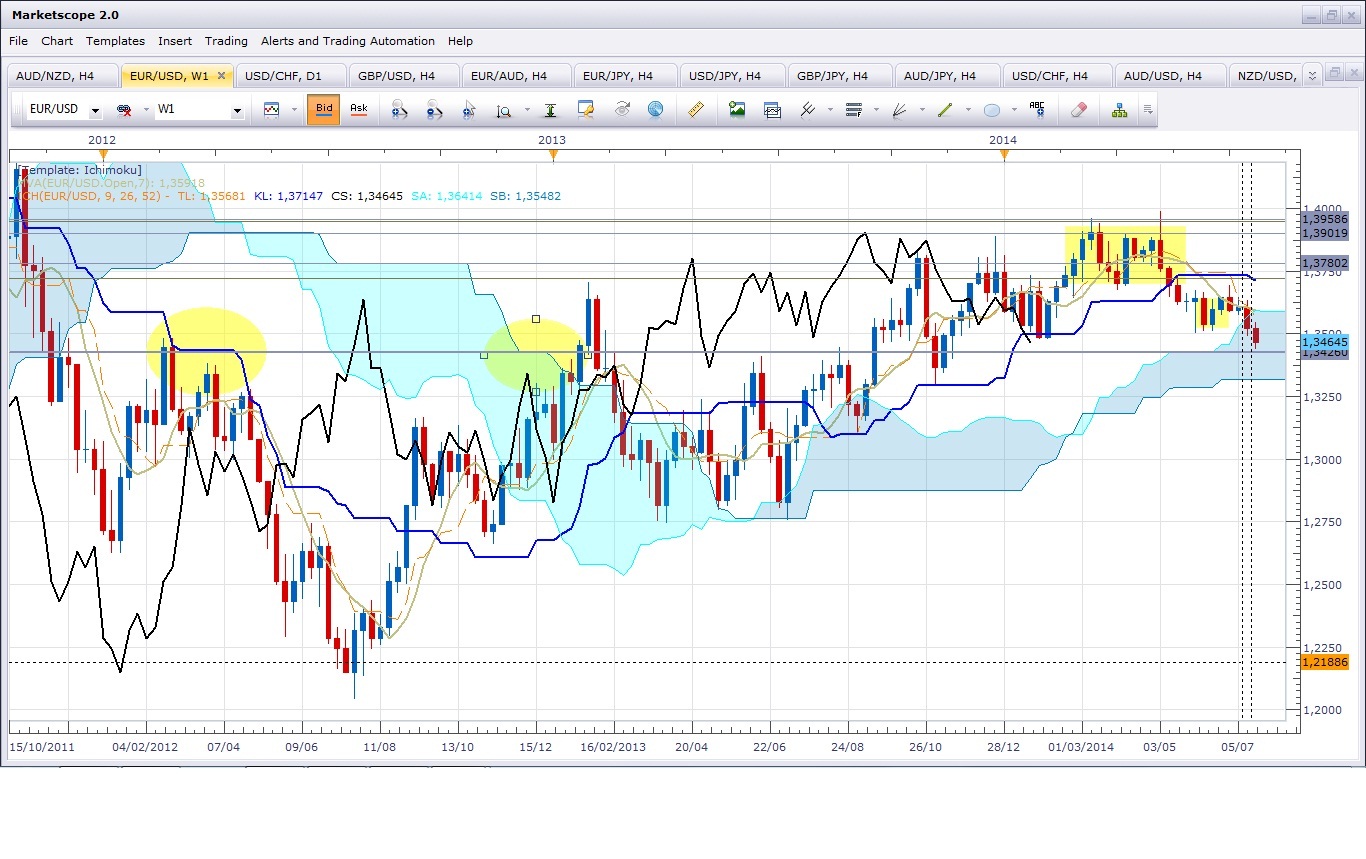Select the eraser tool in toolbar
1366x859 pixels.
coord(1077,110)
